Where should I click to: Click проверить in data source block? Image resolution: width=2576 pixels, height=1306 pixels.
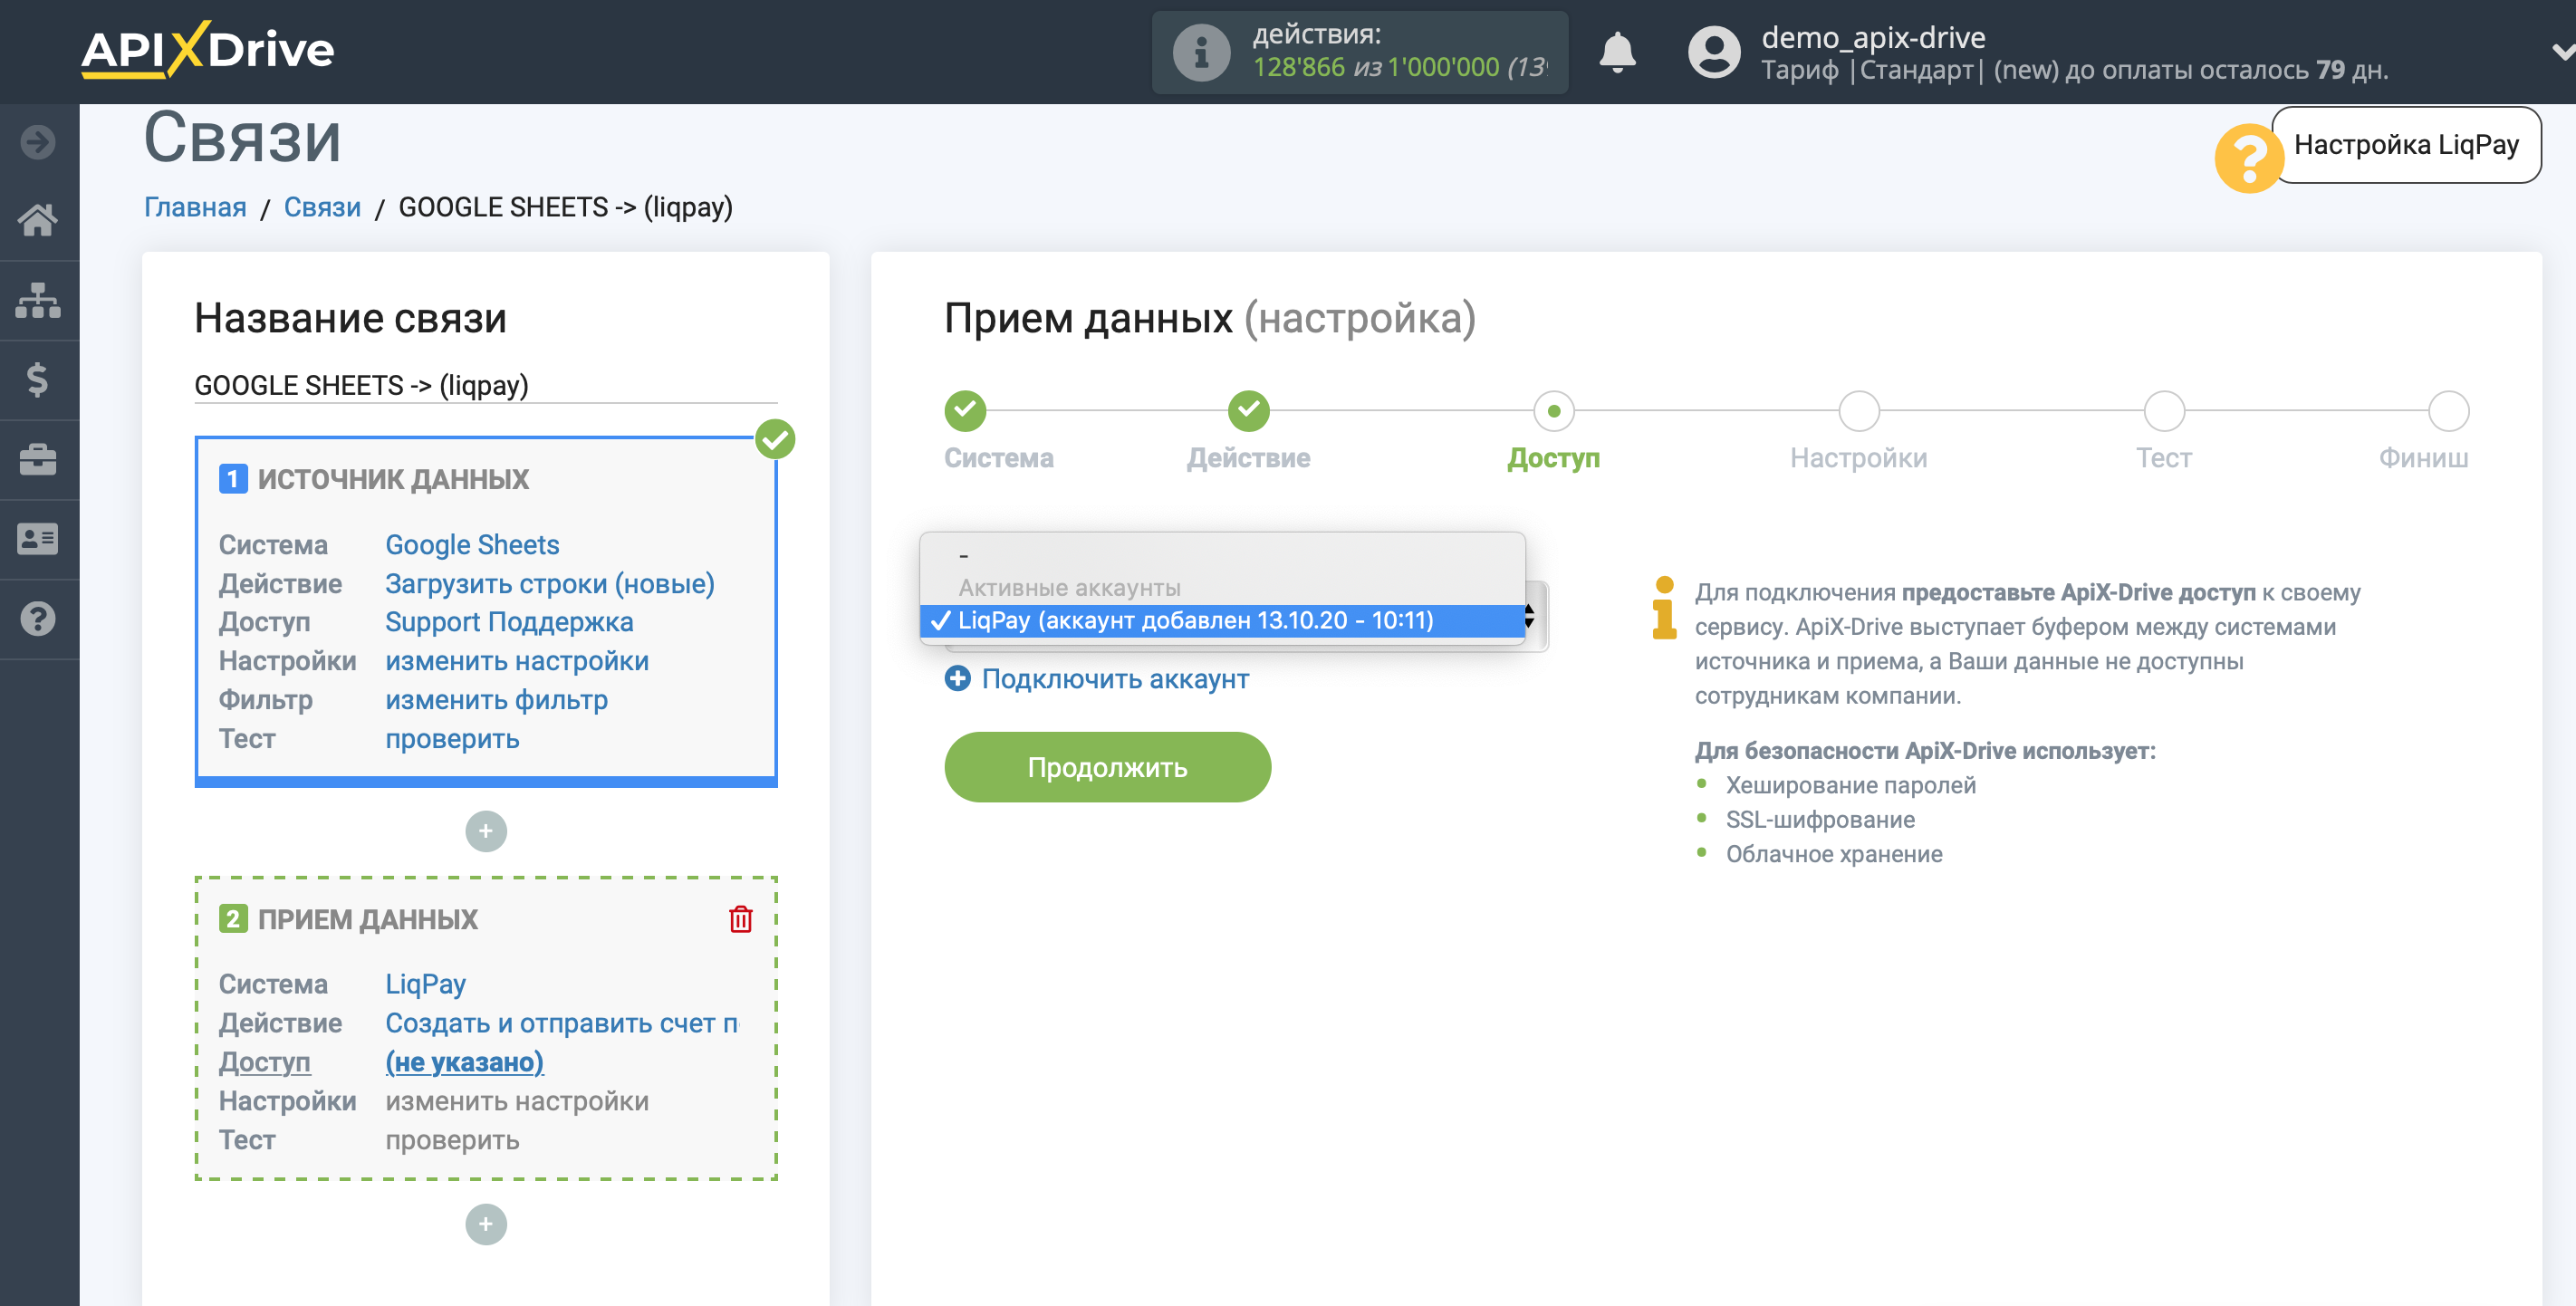point(452,739)
